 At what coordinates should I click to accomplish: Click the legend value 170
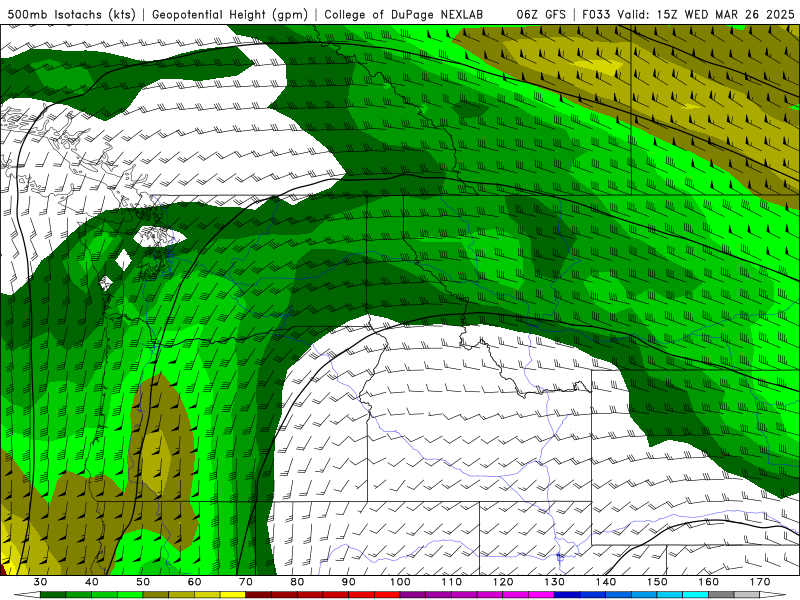tap(760, 582)
